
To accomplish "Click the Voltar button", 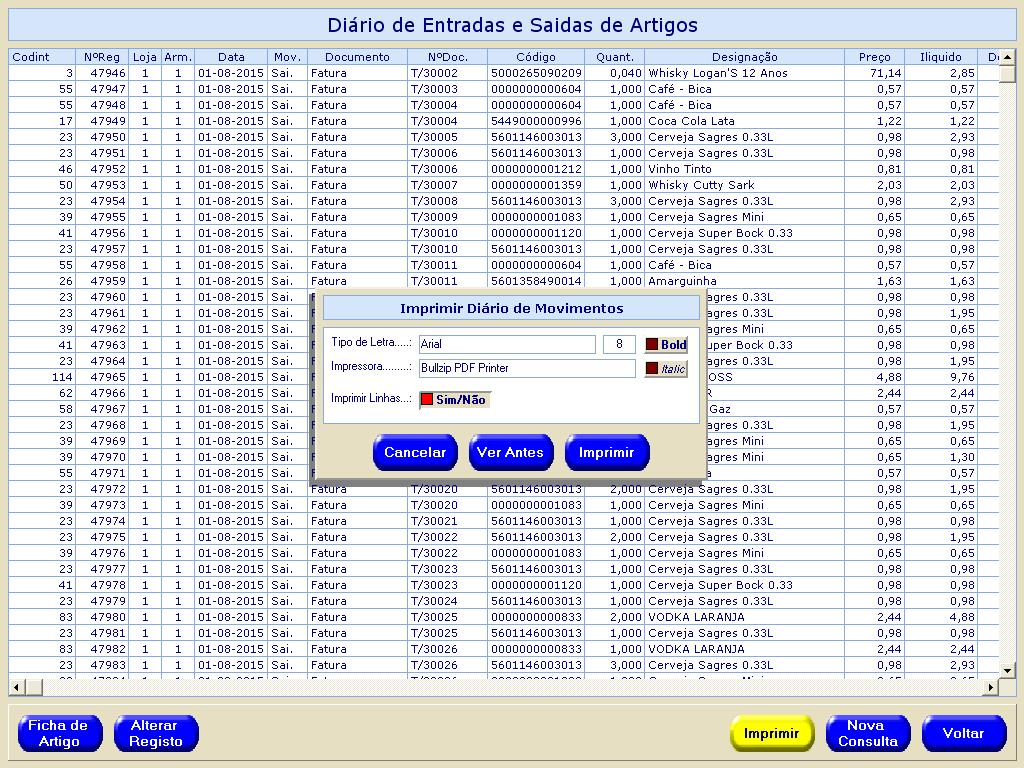I will (x=963, y=733).
